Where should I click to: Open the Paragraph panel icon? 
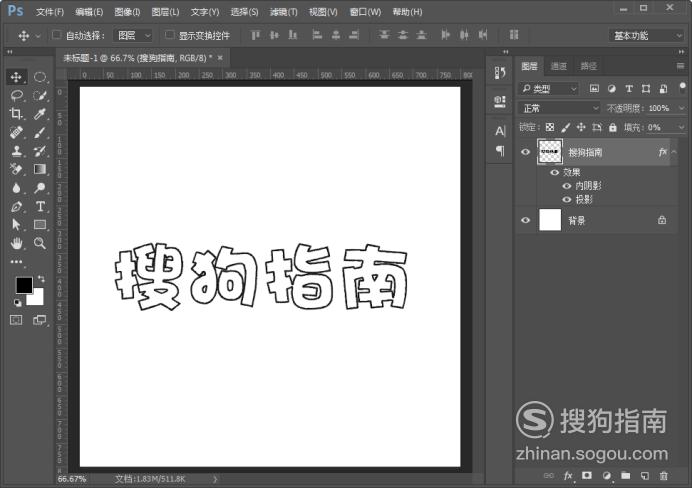coord(500,151)
